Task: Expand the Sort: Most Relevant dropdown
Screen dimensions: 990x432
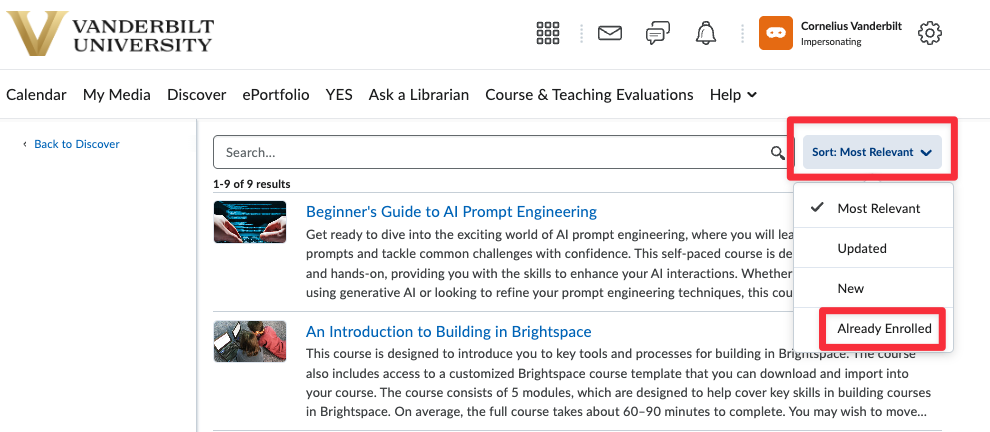Action: point(872,152)
